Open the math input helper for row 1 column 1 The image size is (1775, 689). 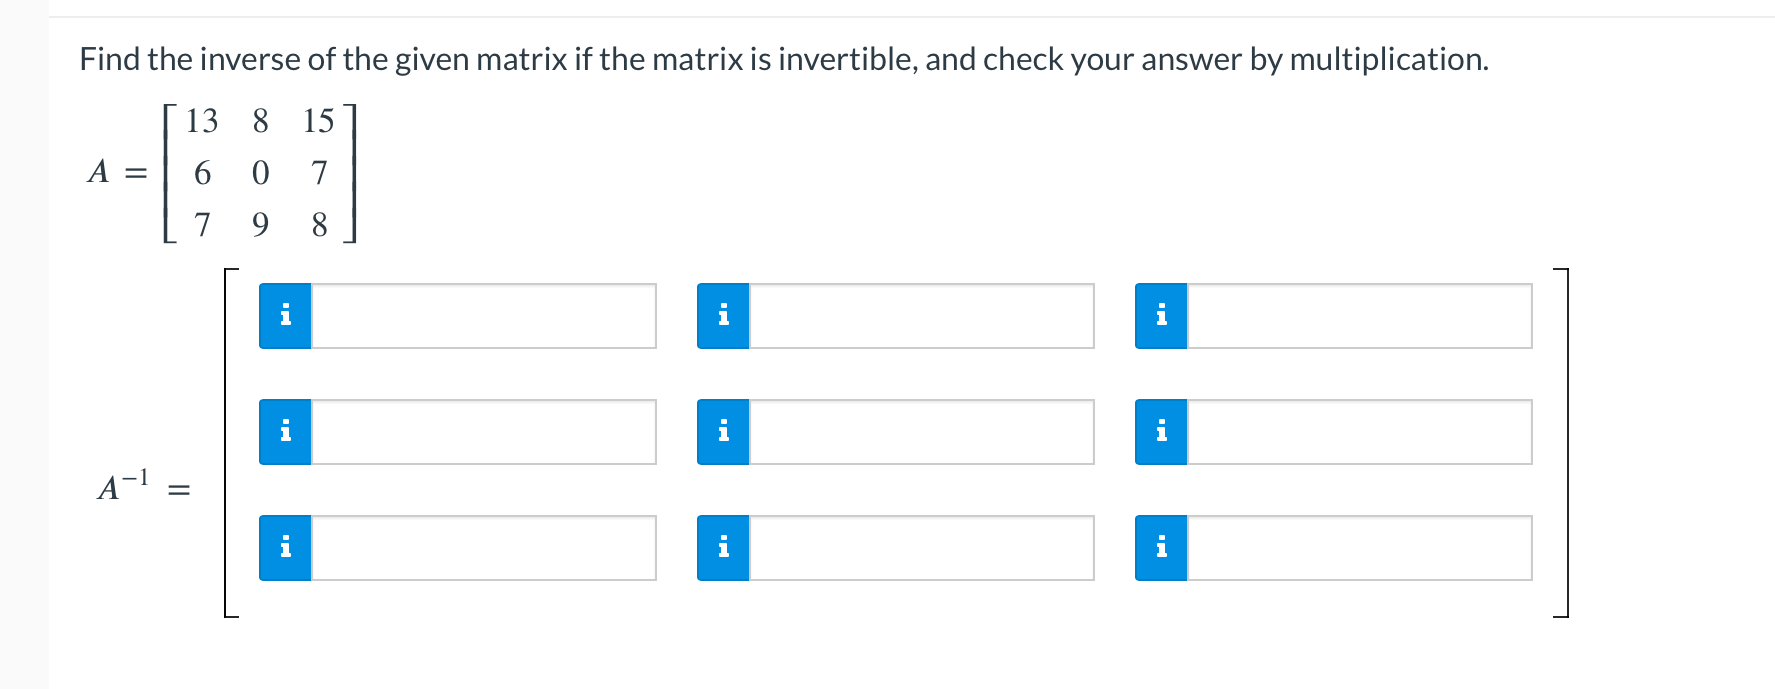(x=285, y=316)
